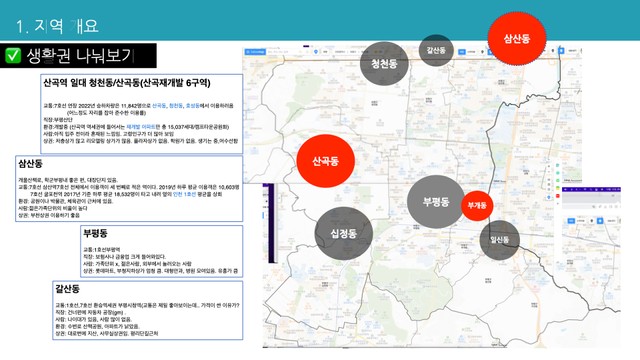
Task: Click the line 계몽산책로, 학군부평내 좋은 편
Action: tap(68, 180)
